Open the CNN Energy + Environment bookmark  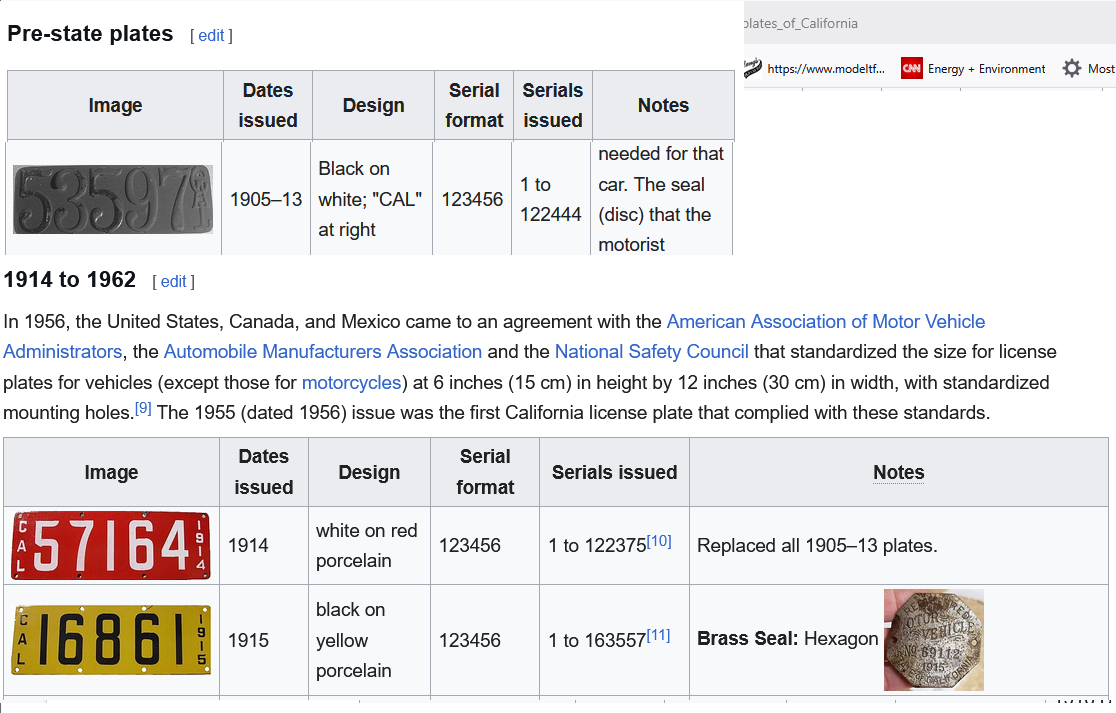pos(973,69)
